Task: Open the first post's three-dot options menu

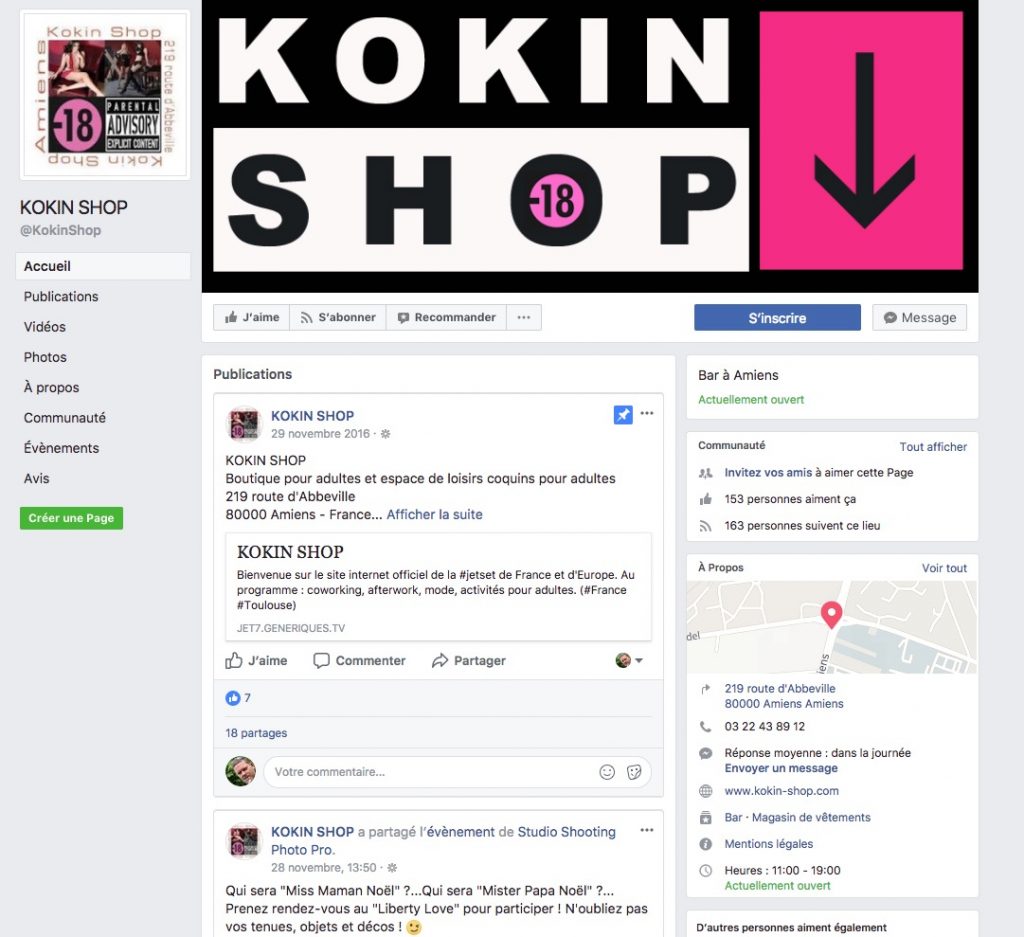Action: pyautogui.click(x=647, y=413)
